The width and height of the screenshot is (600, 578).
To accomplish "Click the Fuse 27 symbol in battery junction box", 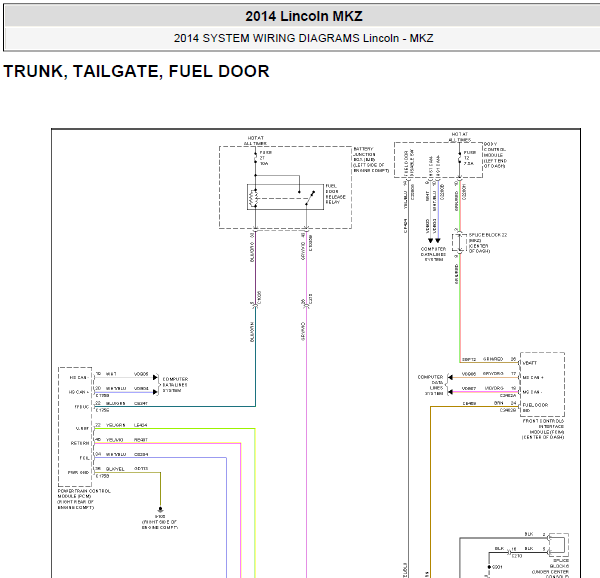I will 256,158.
